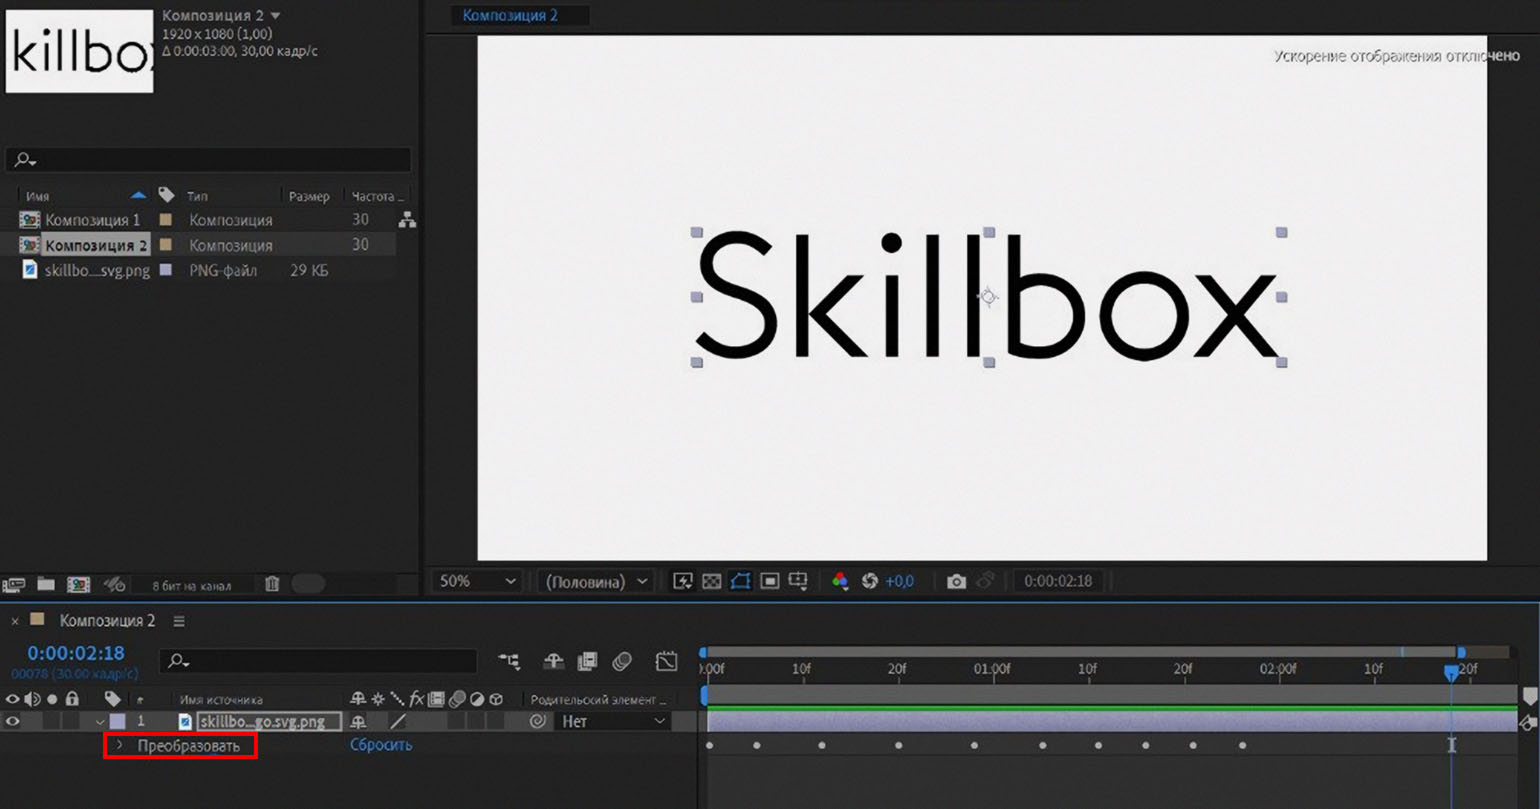Click the Имя источника column header
The width and height of the screenshot is (1540, 809).
tap(221, 700)
